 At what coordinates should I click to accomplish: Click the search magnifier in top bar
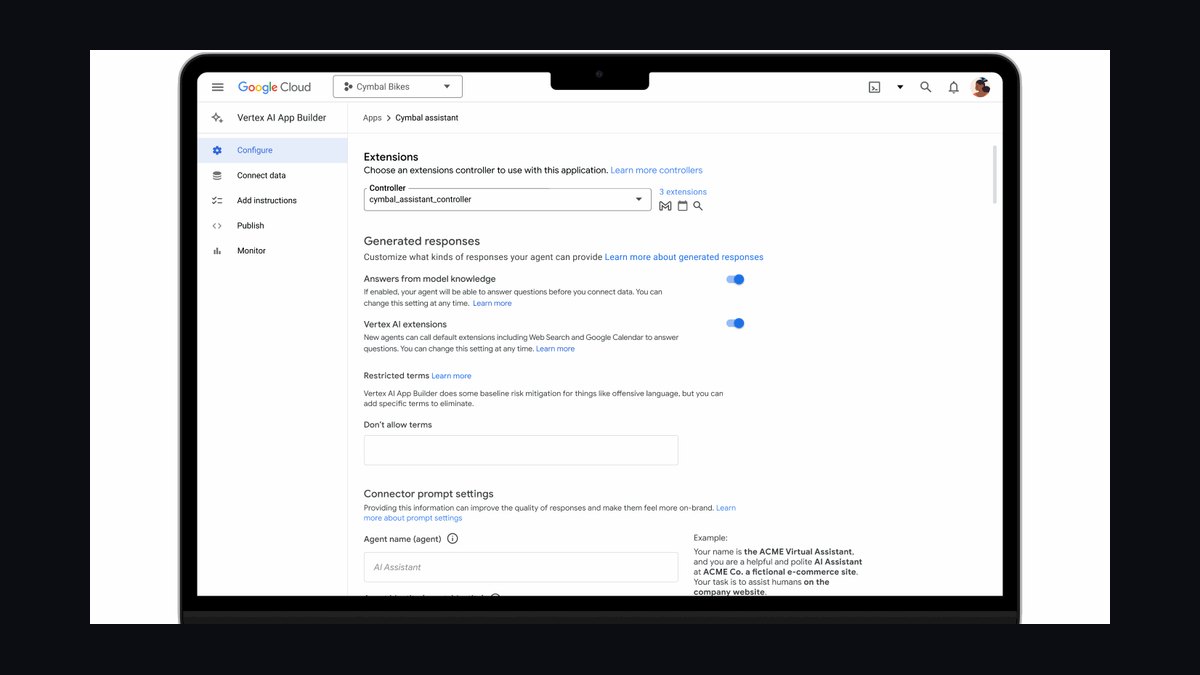point(926,87)
